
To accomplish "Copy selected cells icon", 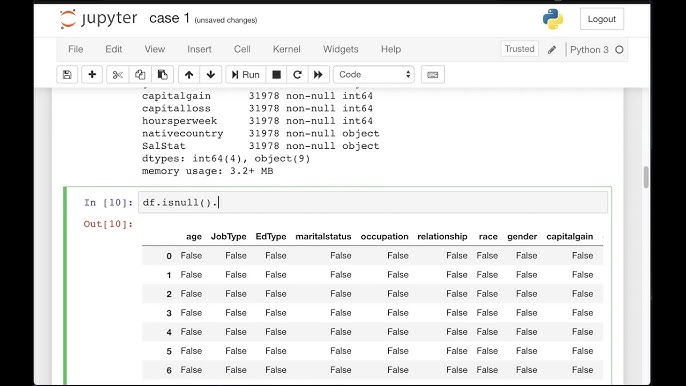I will click(x=140, y=74).
